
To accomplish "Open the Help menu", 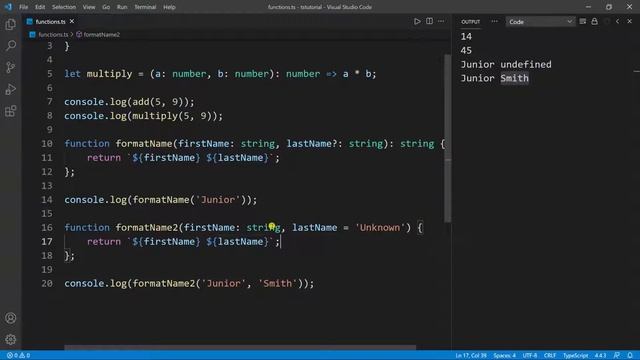I will click(x=169, y=7).
